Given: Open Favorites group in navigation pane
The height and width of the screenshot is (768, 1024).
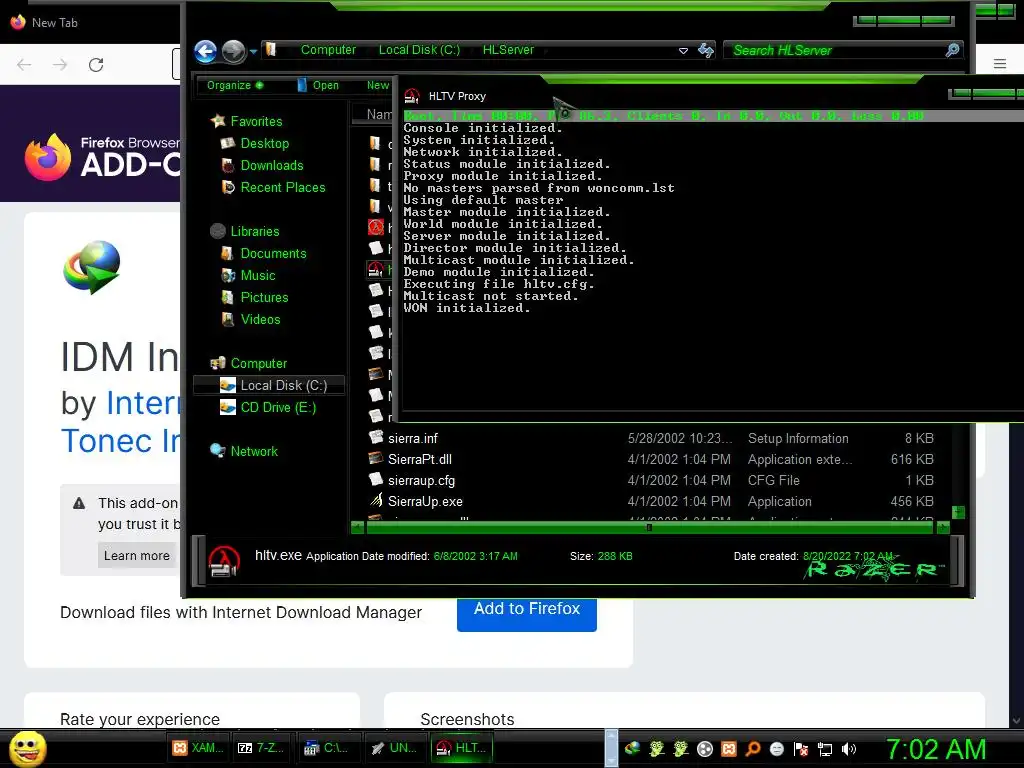Looking at the screenshot, I should 256,121.
